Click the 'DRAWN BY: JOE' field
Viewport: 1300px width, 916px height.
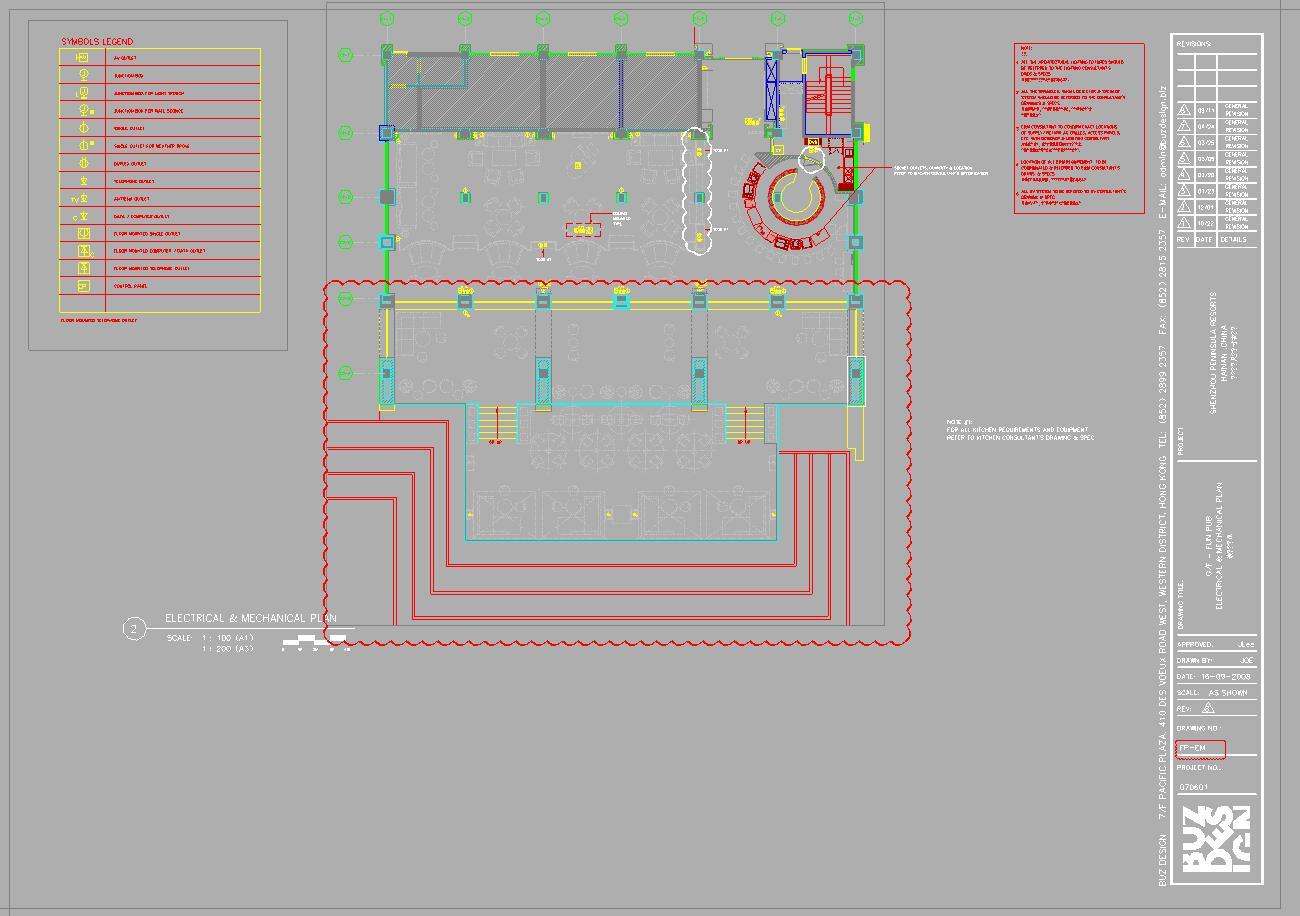click(x=1215, y=661)
